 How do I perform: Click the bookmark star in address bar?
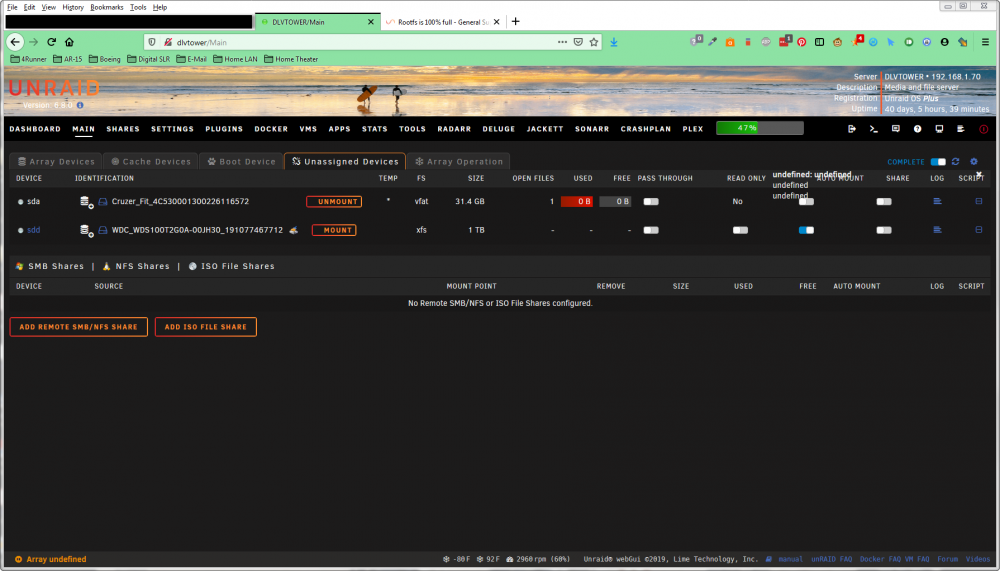pos(594,42)
